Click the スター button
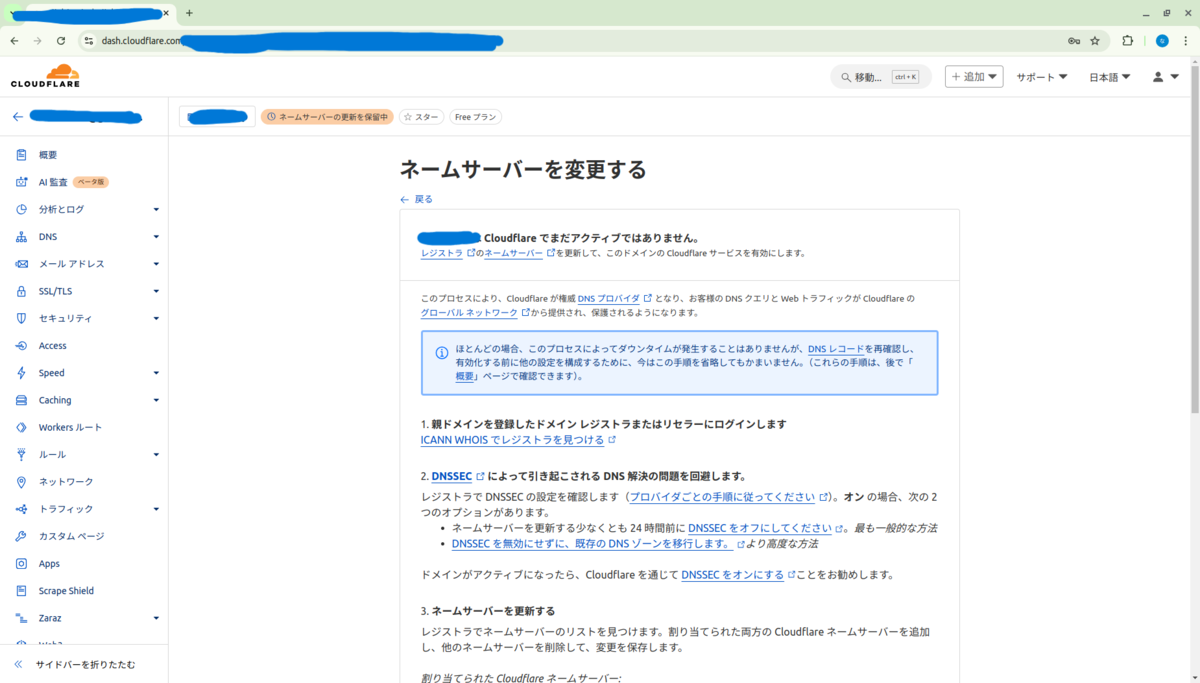This screenshot has height=683, width=1200. [x=421, y=117]
